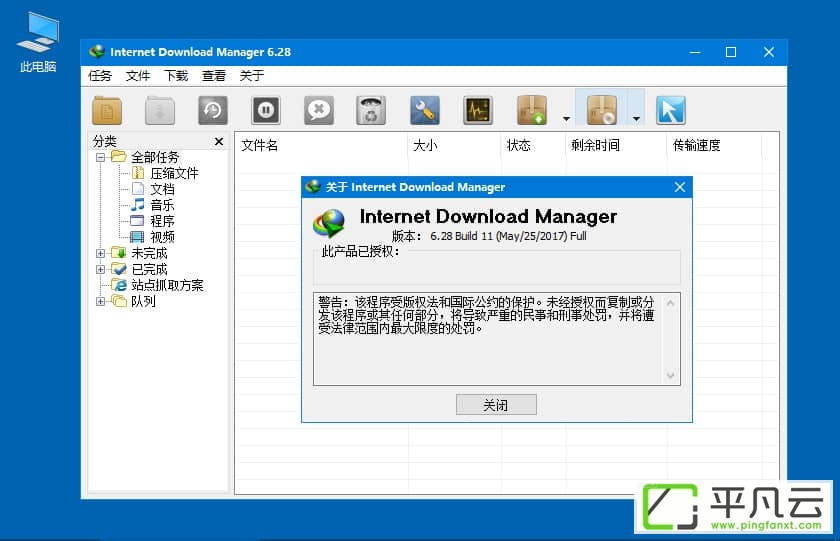Open the 关于 menu
Screen dimensions: 840x541
point(252,76)
